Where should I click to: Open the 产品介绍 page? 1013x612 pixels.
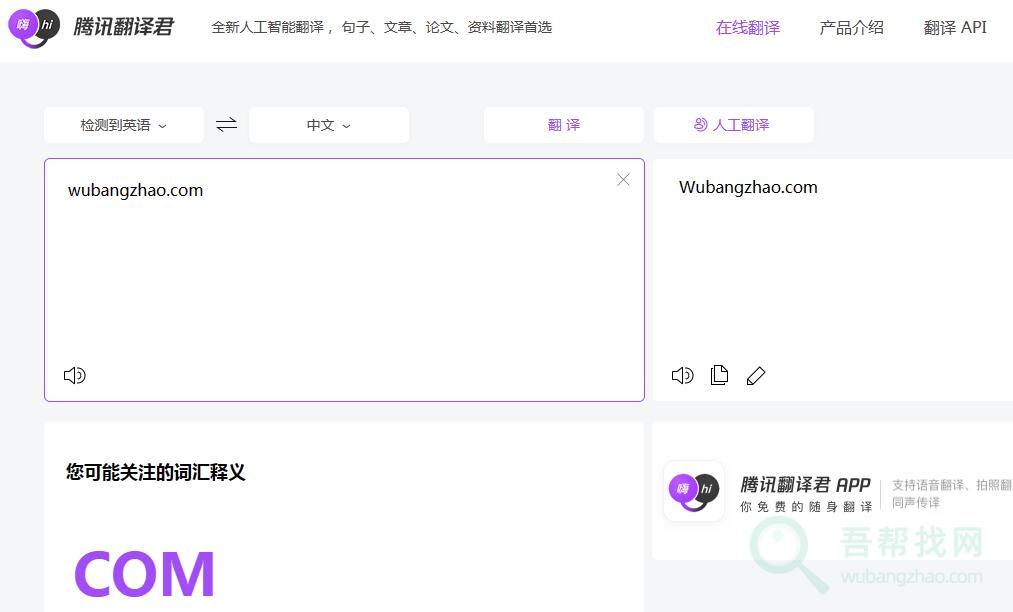click(851, 28)
